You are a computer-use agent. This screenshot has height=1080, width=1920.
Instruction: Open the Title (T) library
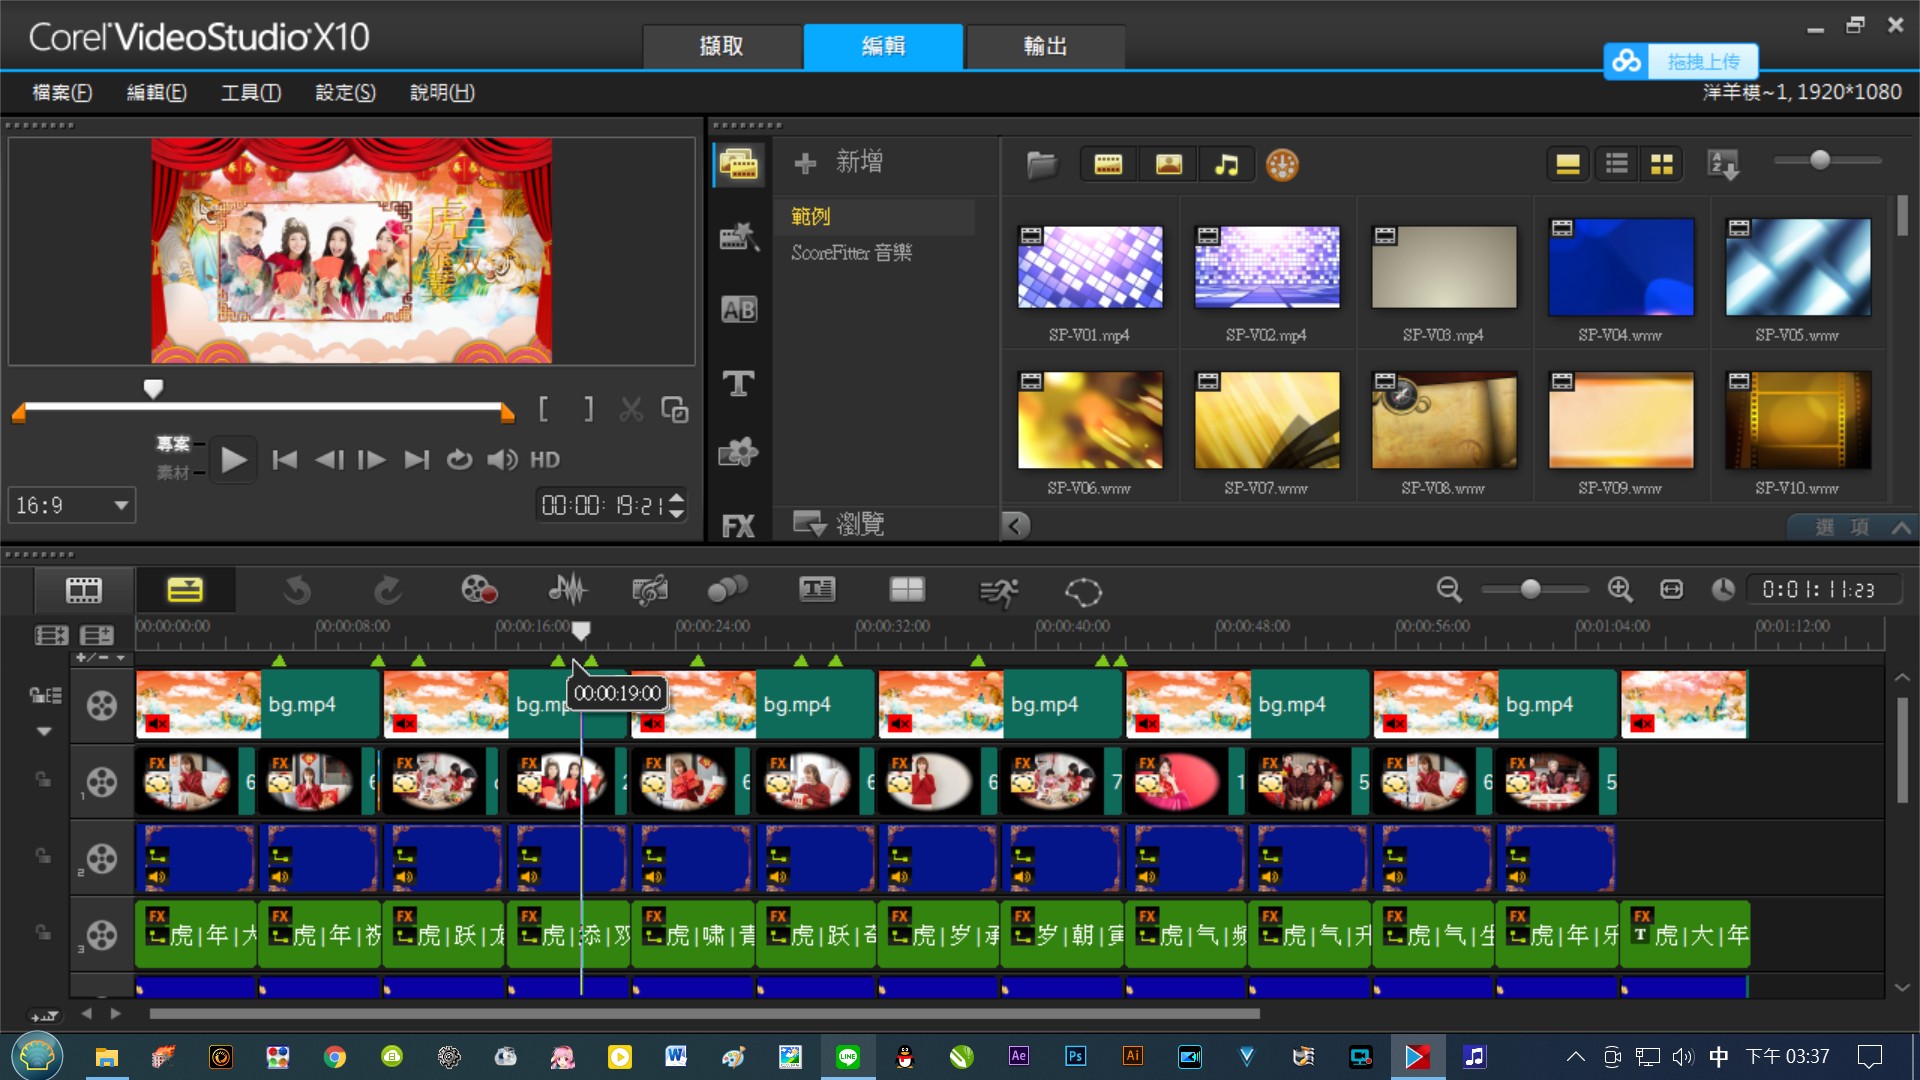(739, 383)
